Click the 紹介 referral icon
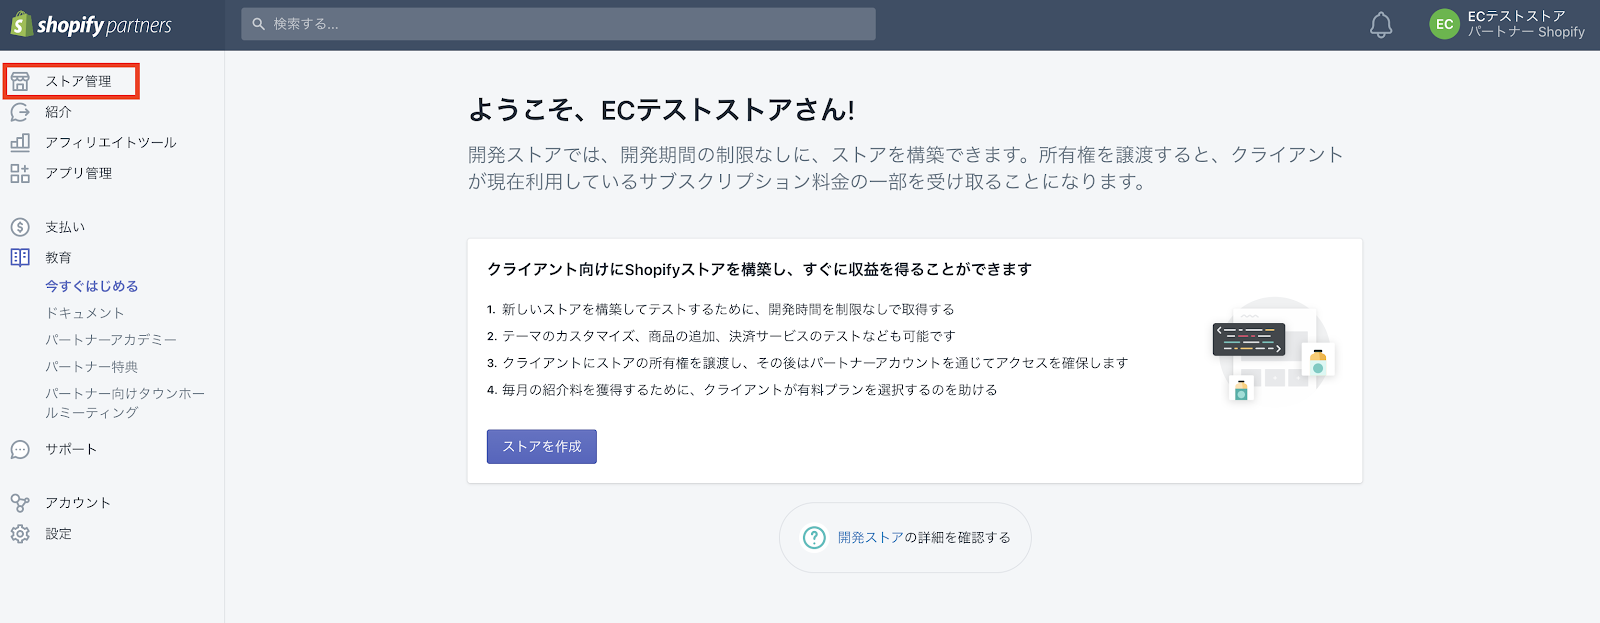Viewport: 1600px width, 623px height. click(20, 112)
